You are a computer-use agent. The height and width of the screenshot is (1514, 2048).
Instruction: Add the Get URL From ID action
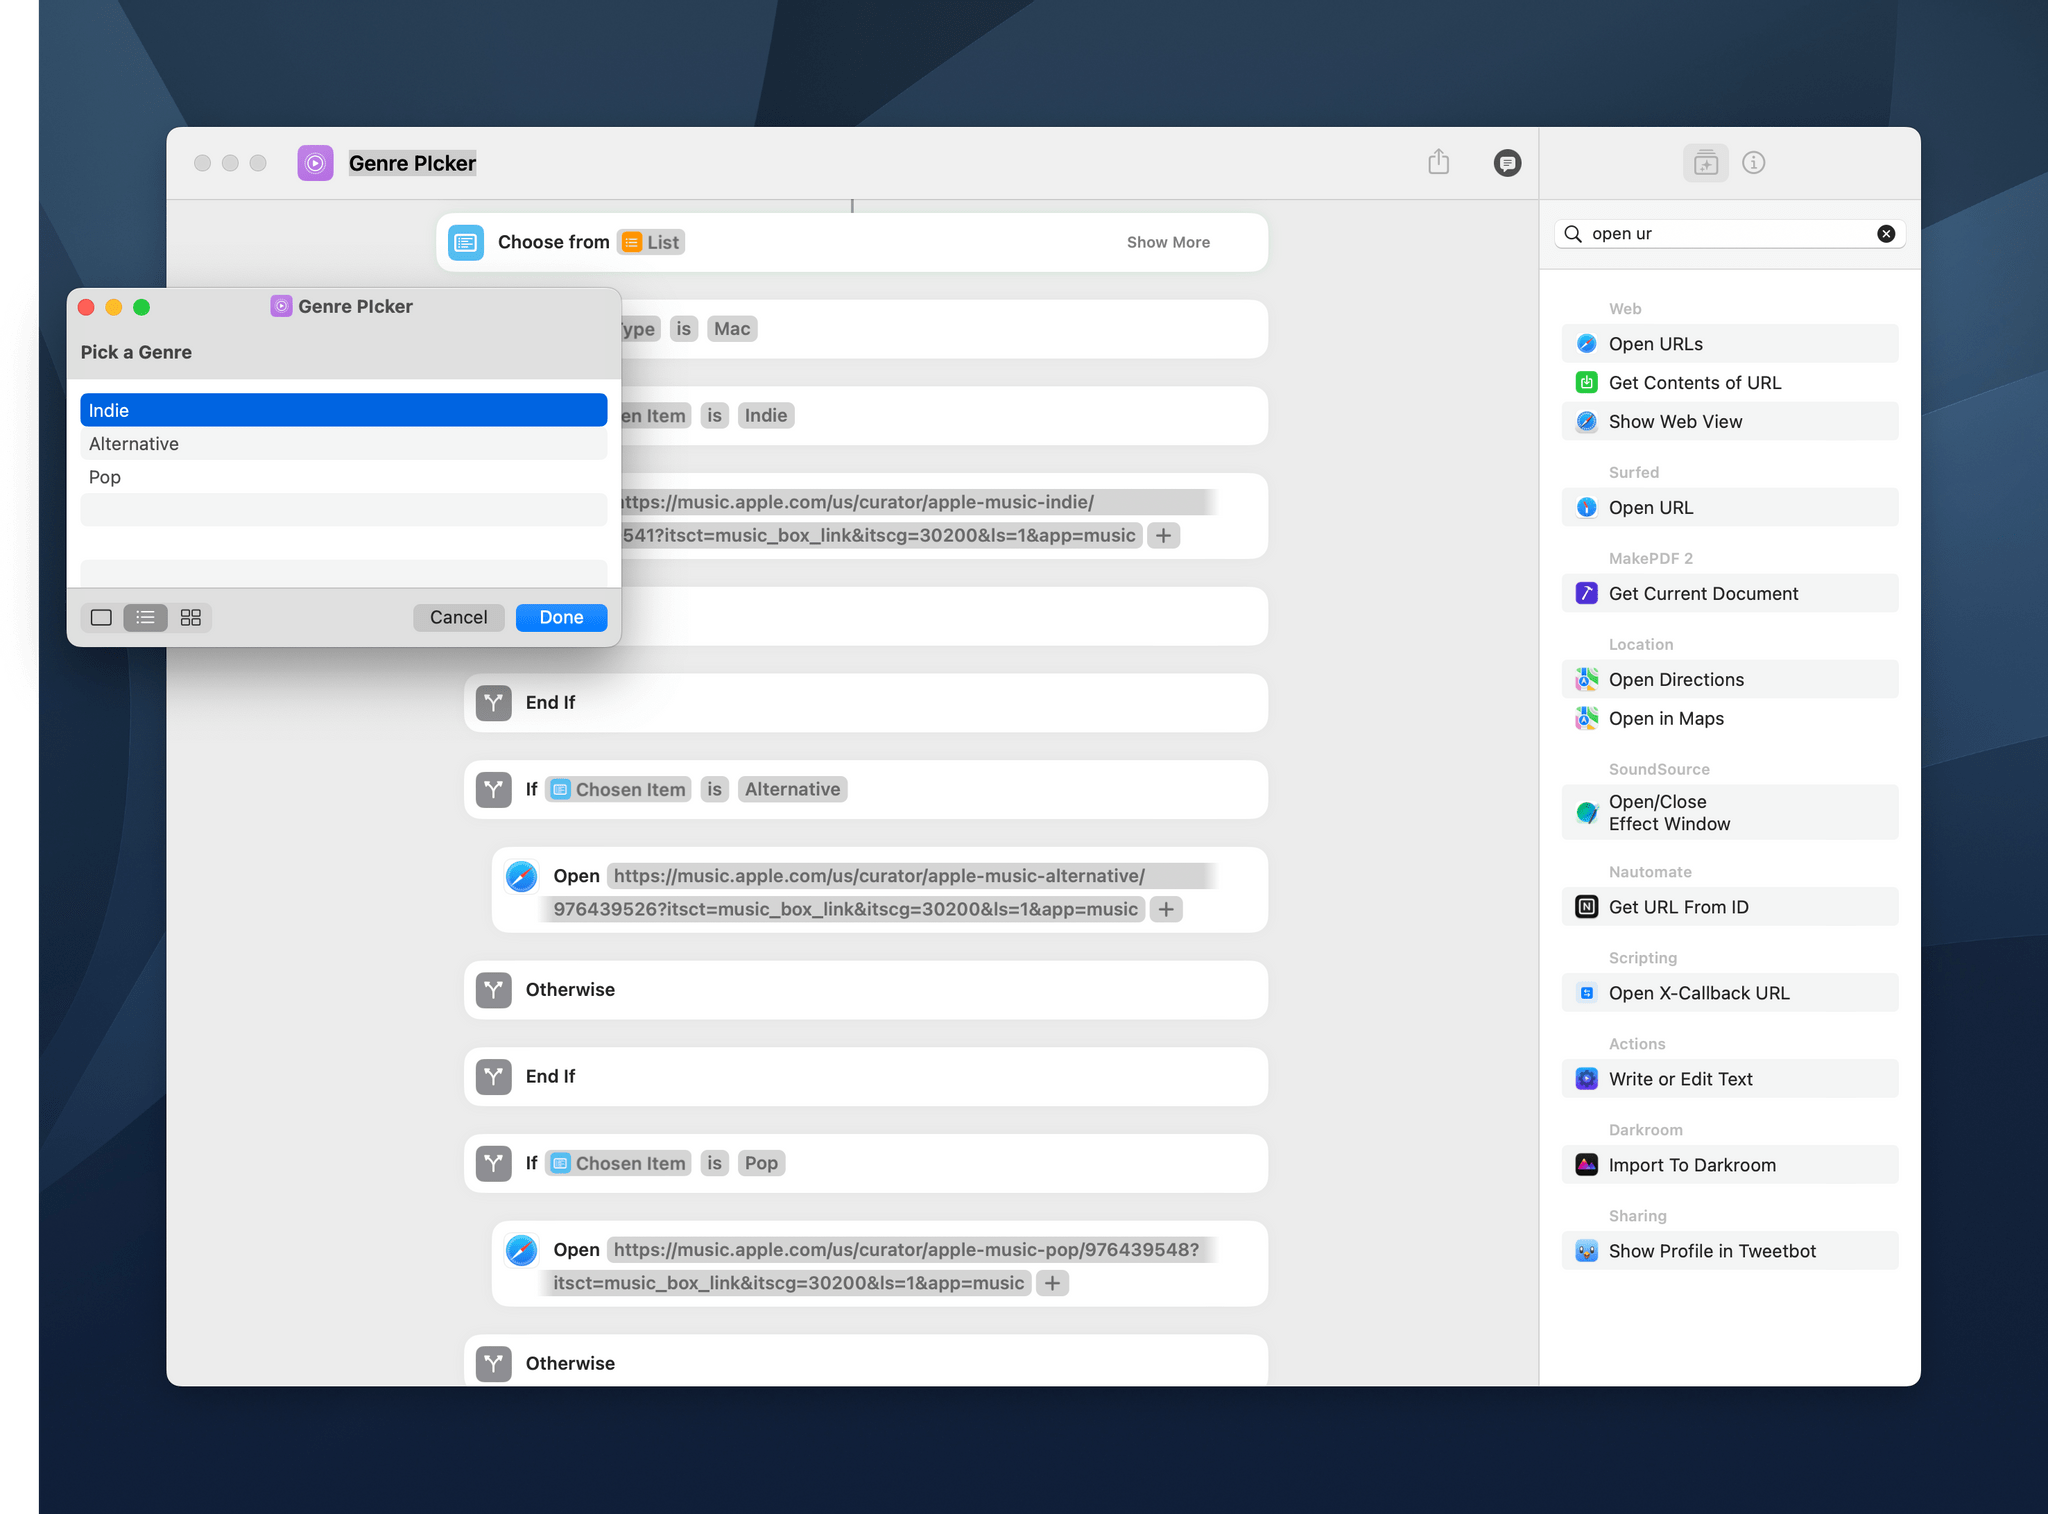click(x=1730, y=907)
